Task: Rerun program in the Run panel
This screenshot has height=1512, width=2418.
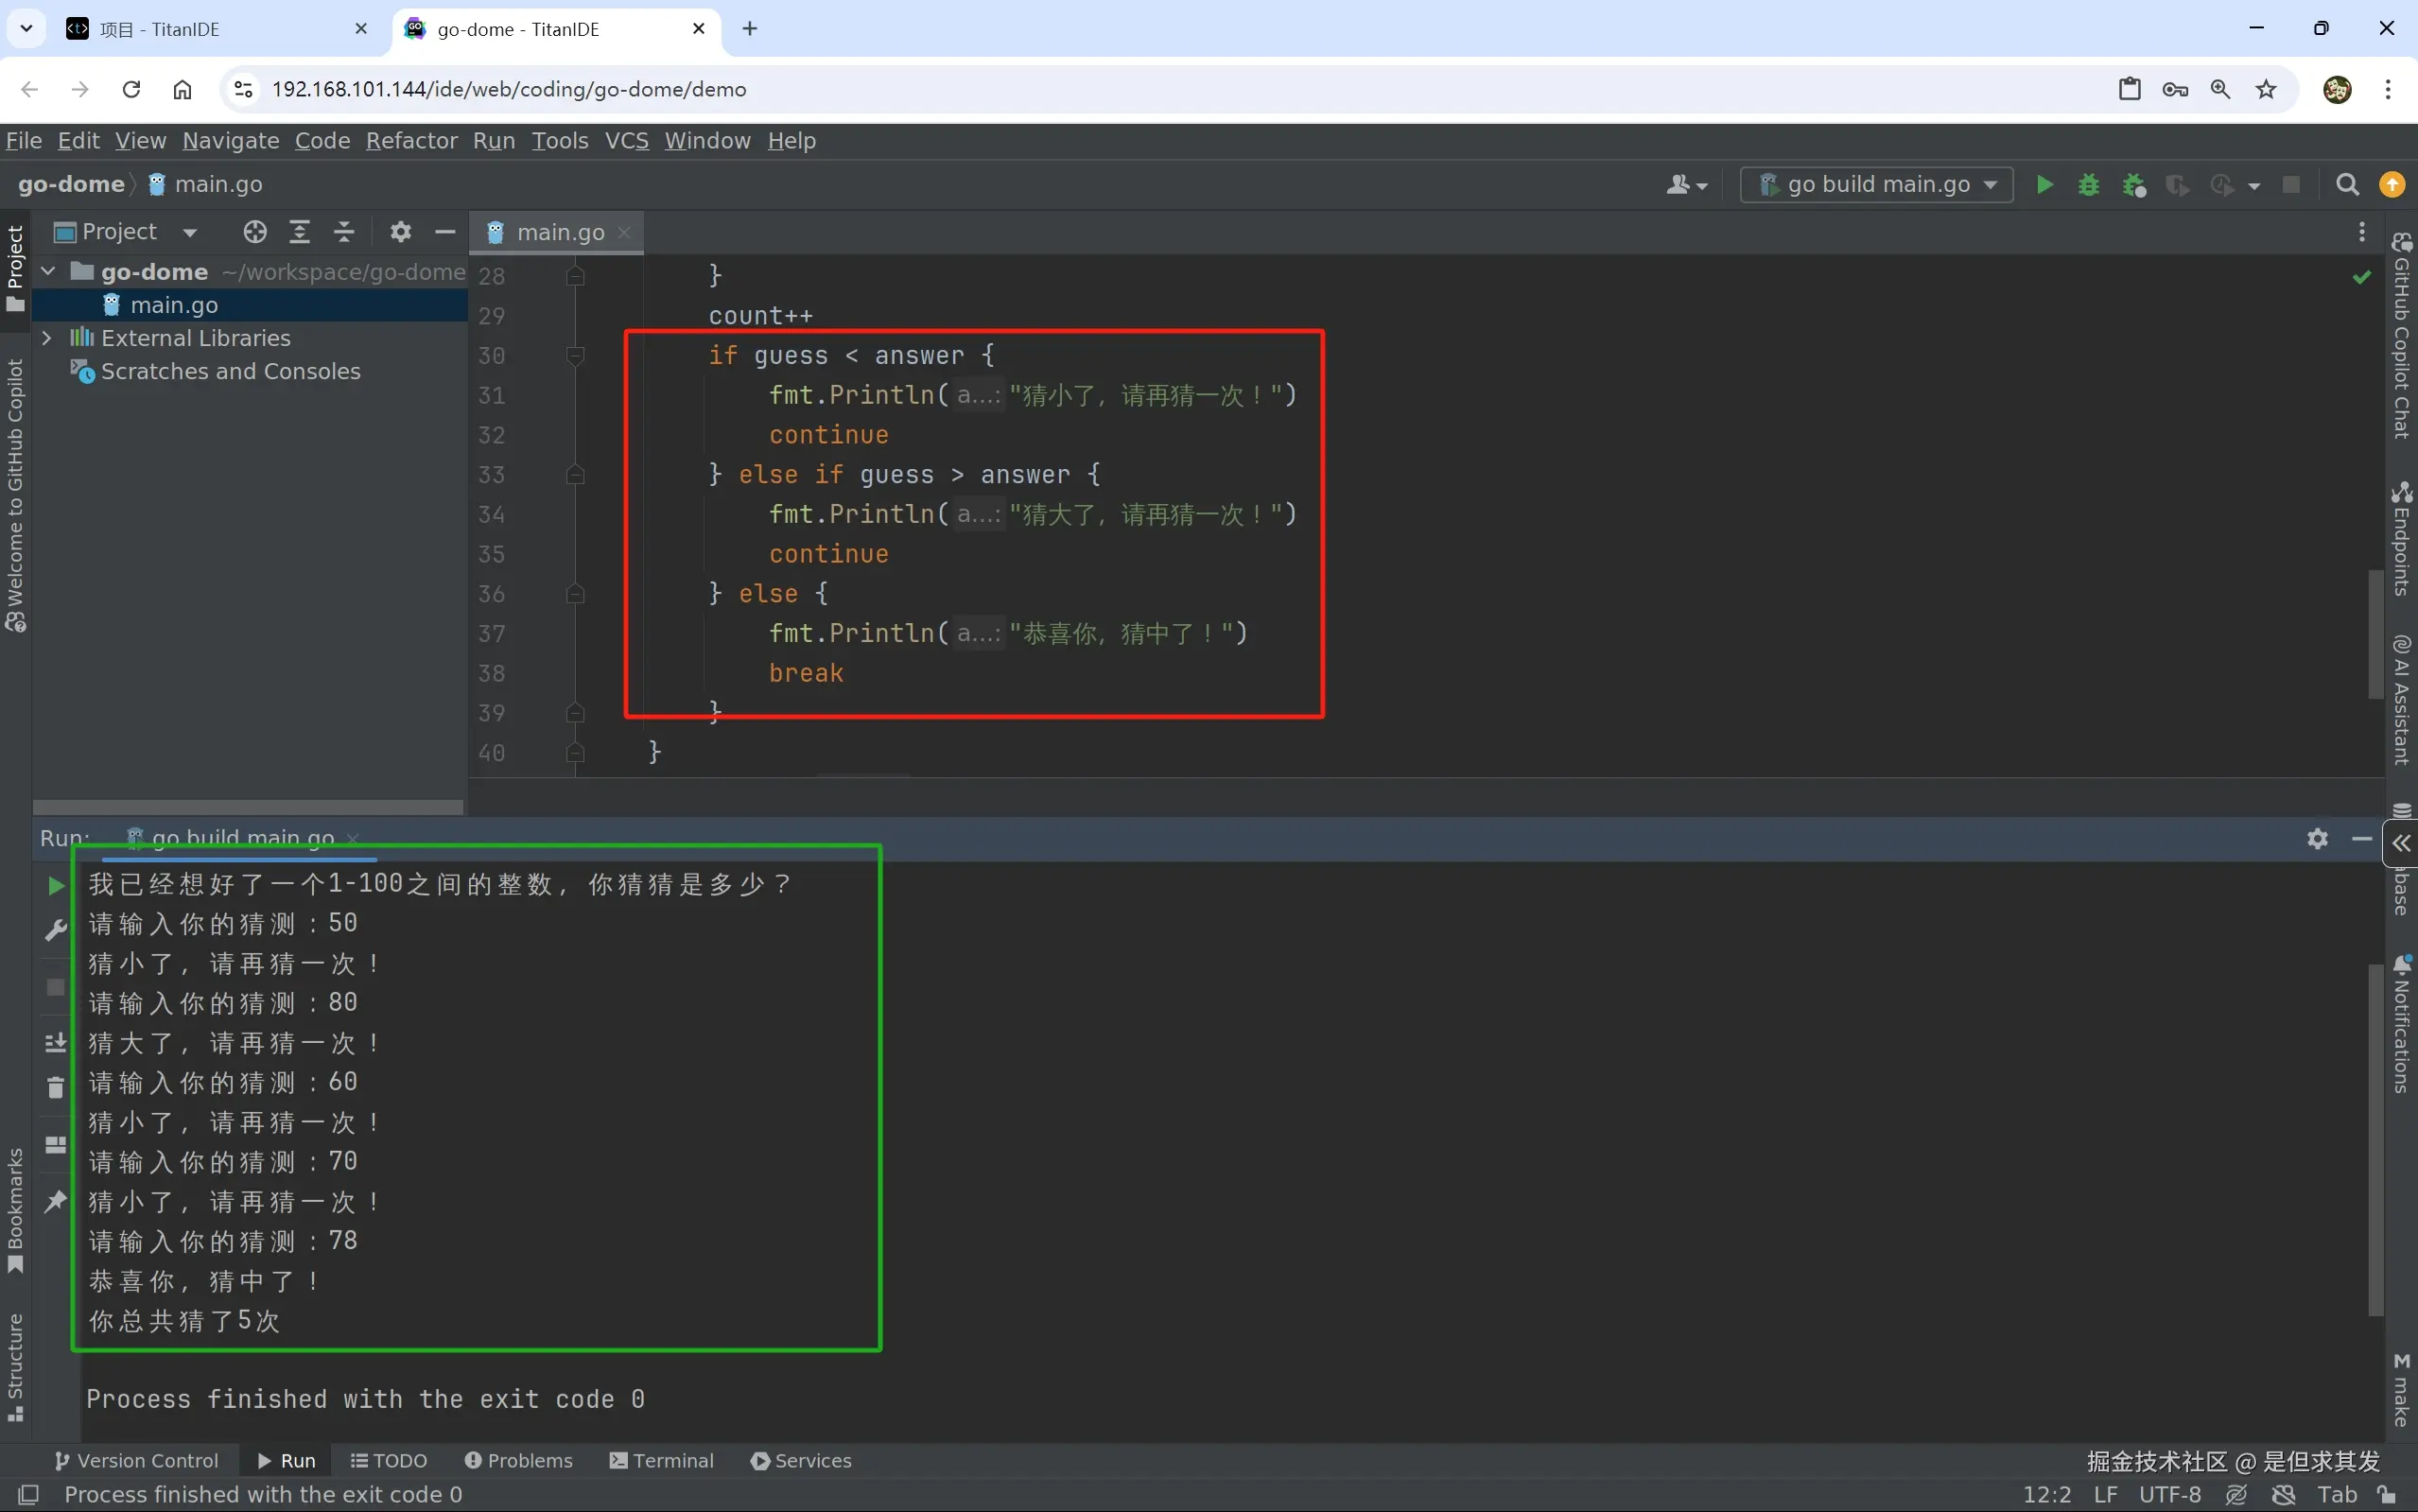Action: [x=56, y=885]
